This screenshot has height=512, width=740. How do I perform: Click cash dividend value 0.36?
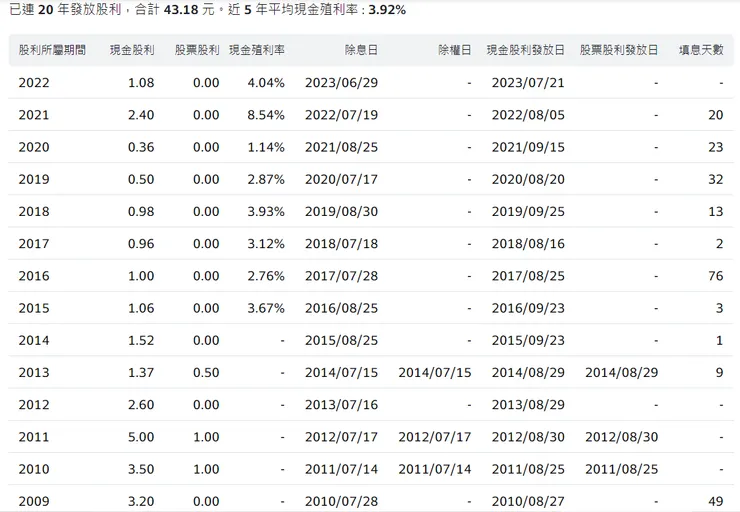(x=141, y=147)
